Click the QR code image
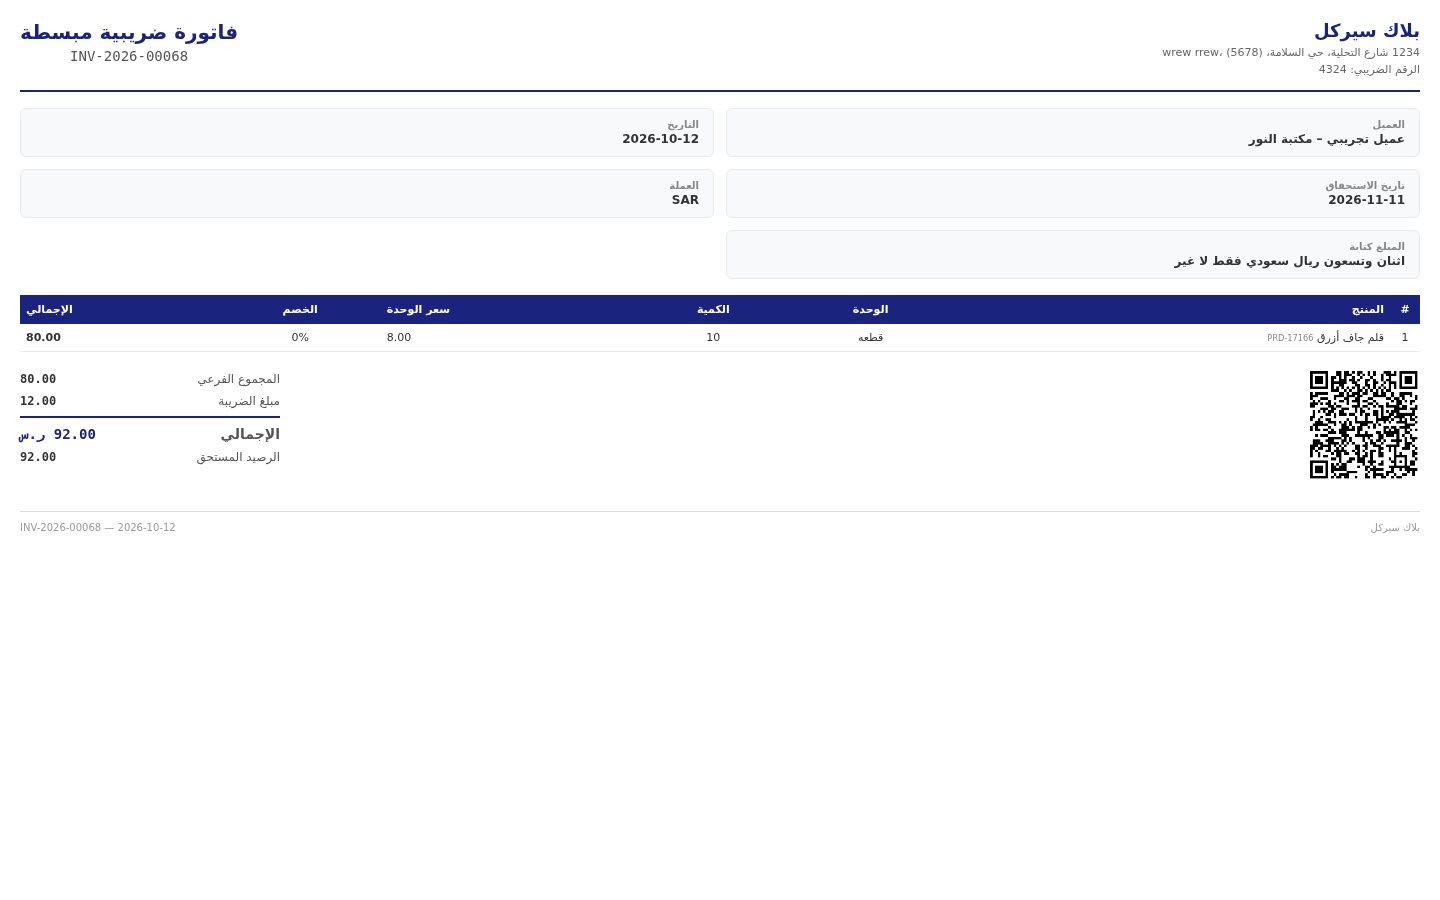Viewport: 1440px width, 900px height. (x=1364, y=425)
